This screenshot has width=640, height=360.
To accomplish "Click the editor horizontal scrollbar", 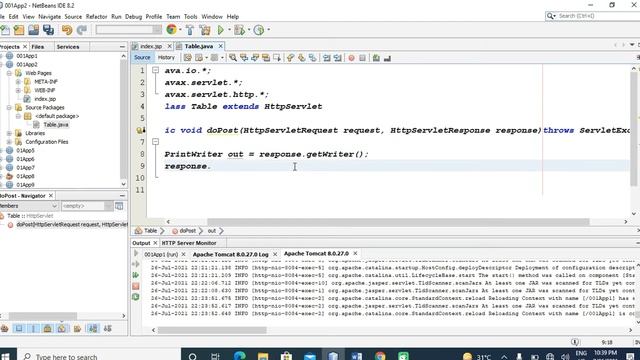I will pyautogui.click(x=398, y=222).
